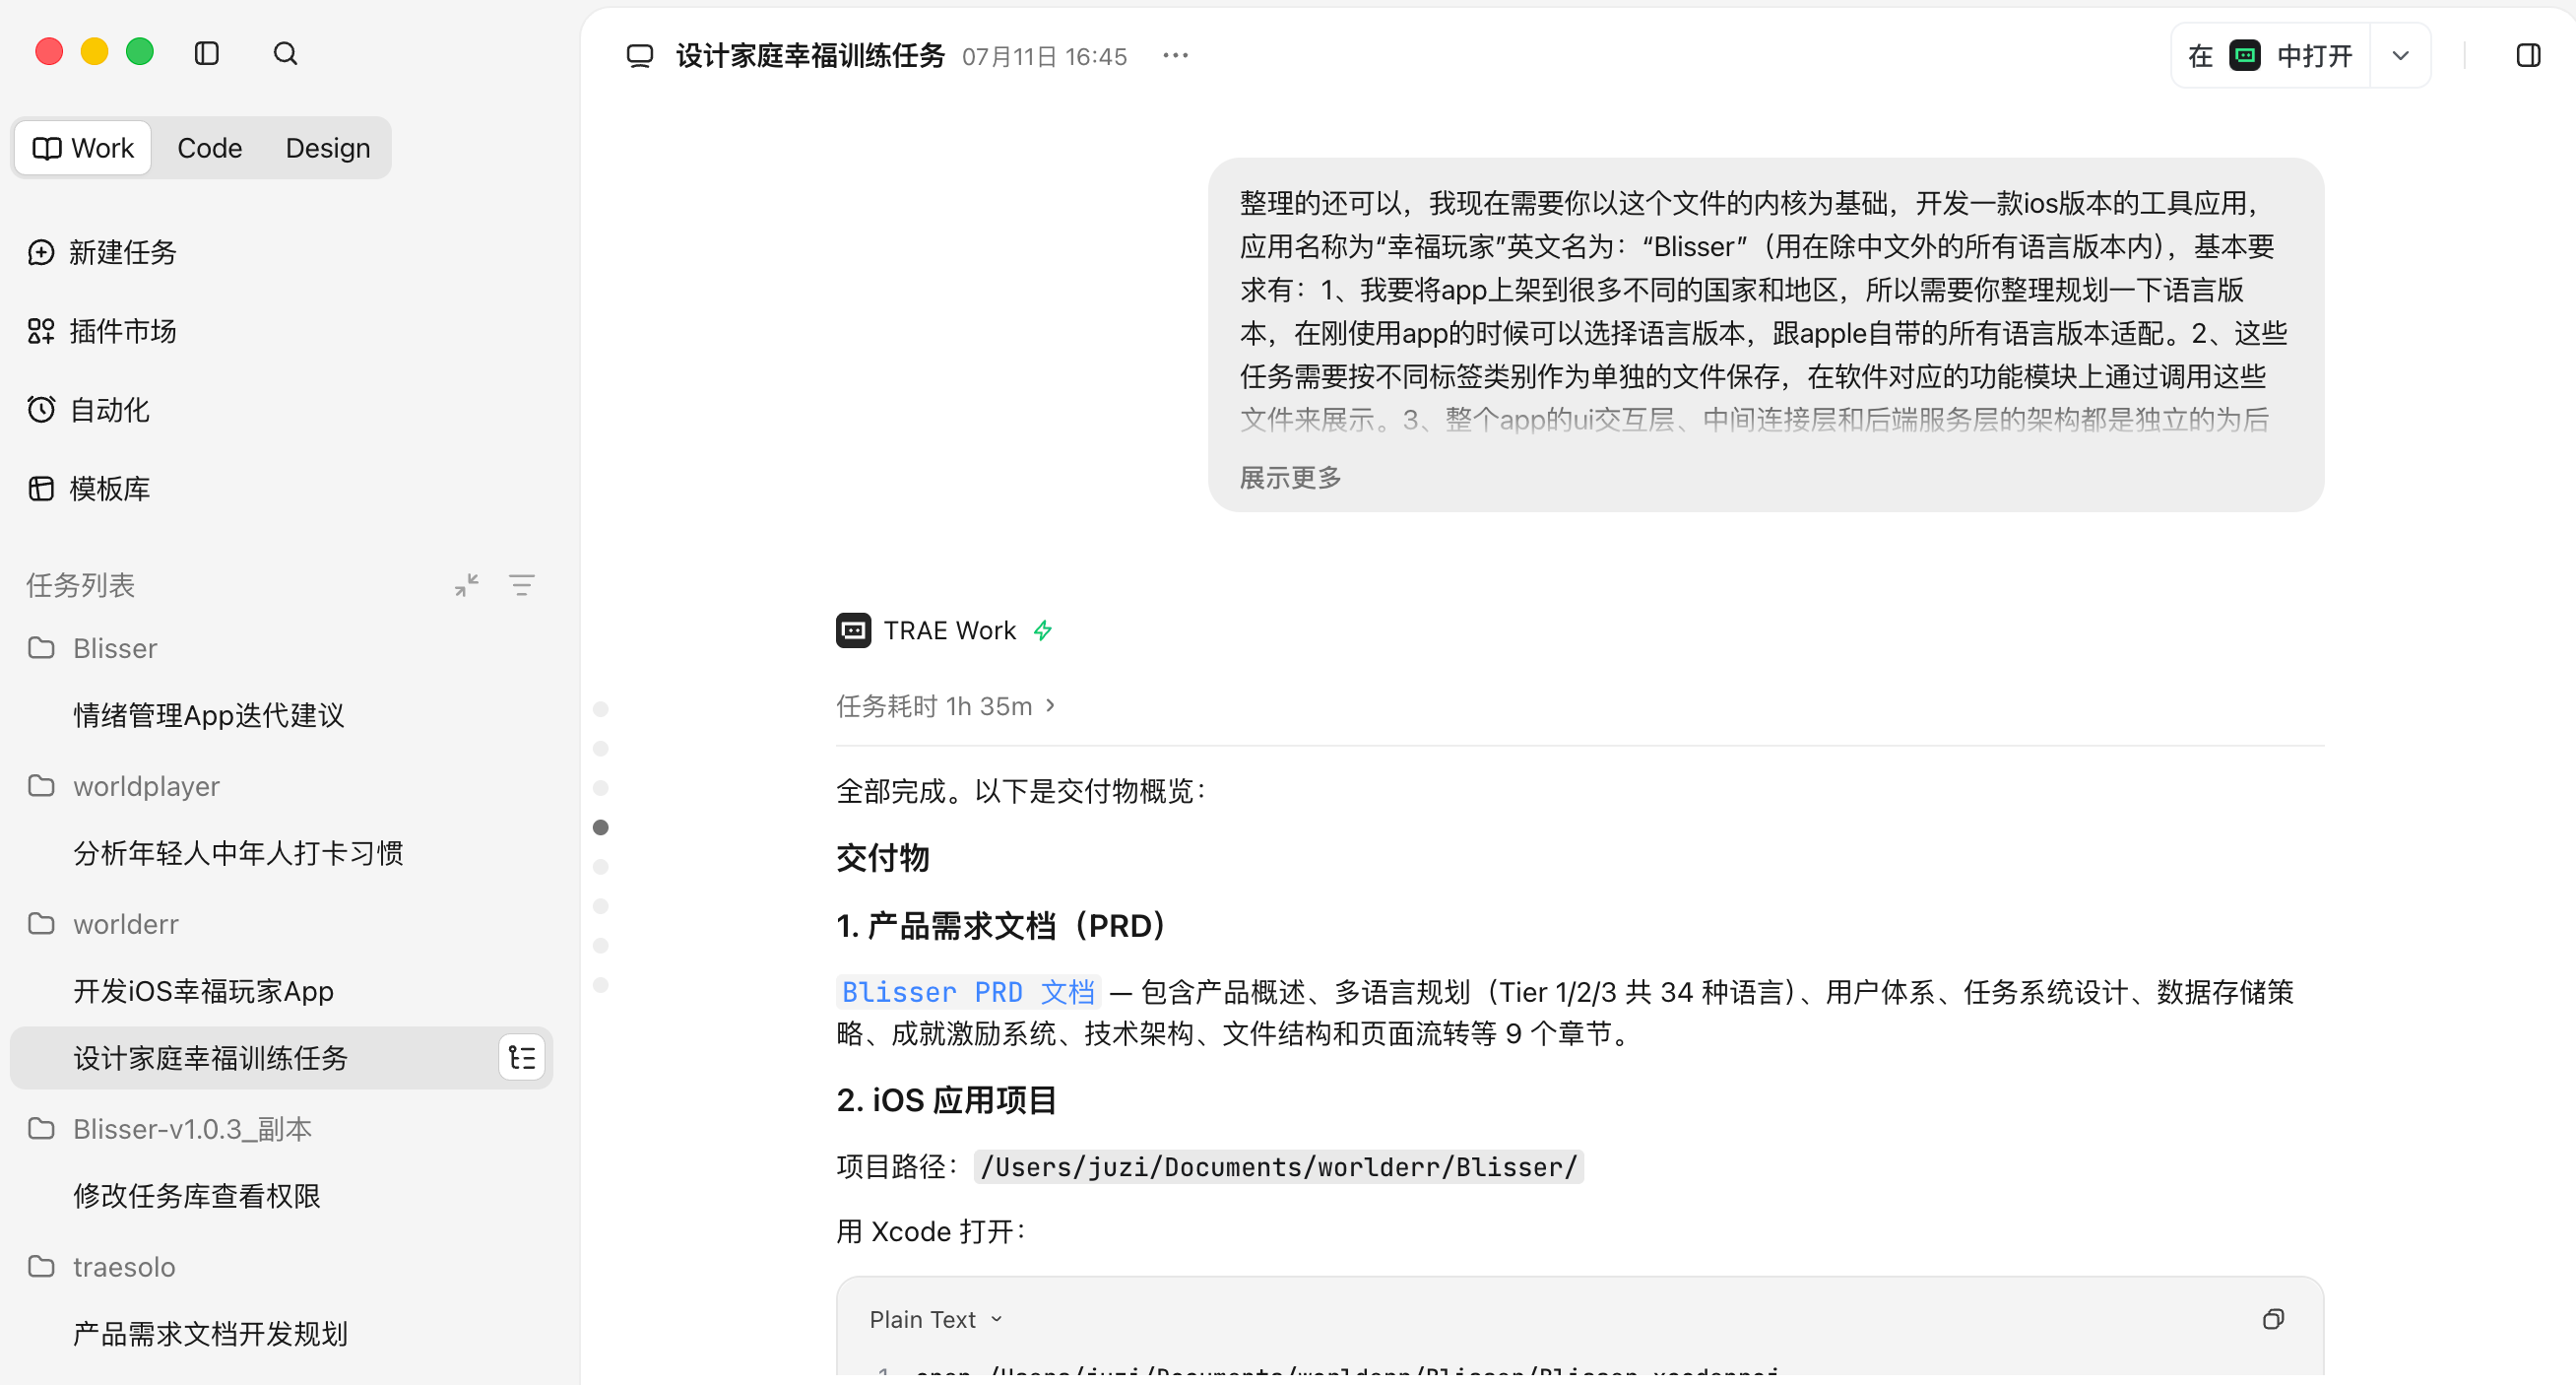Screen dimensions: 2576x1385
Task: Toggle the right side panel icon
Action: click(2529, 56)
